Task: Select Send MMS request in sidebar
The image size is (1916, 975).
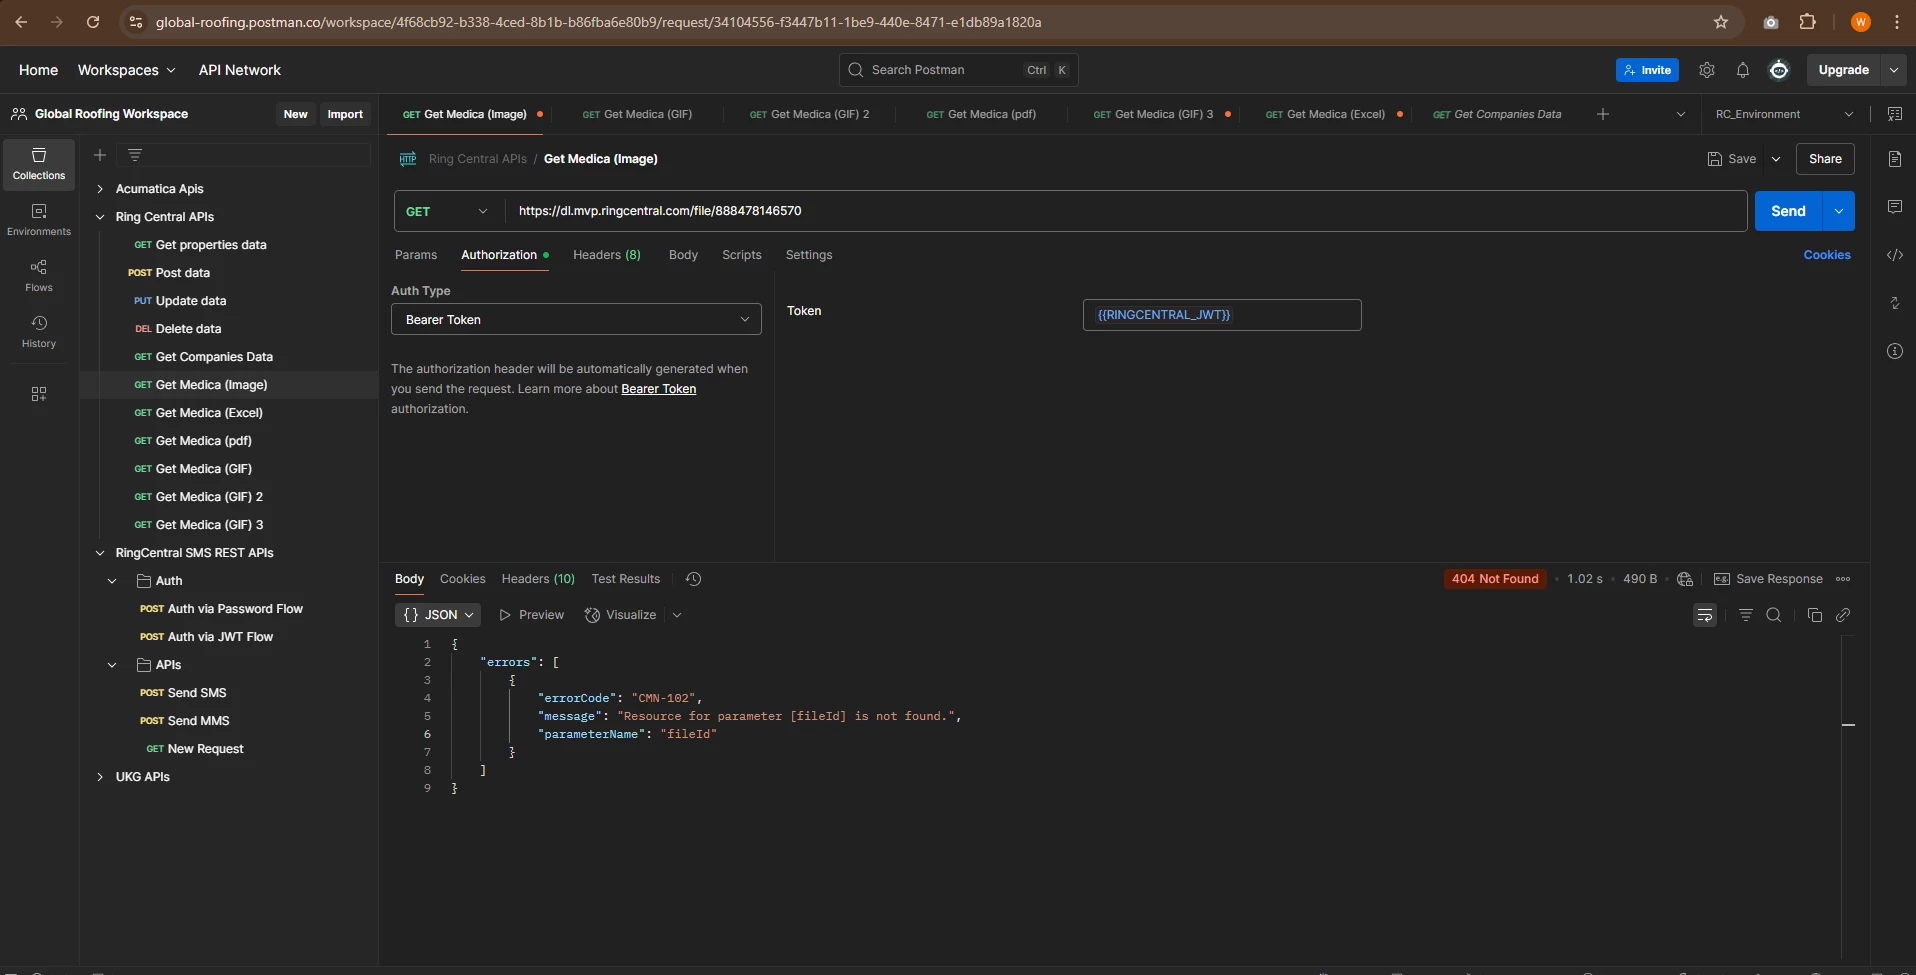Action: [198, 721]
